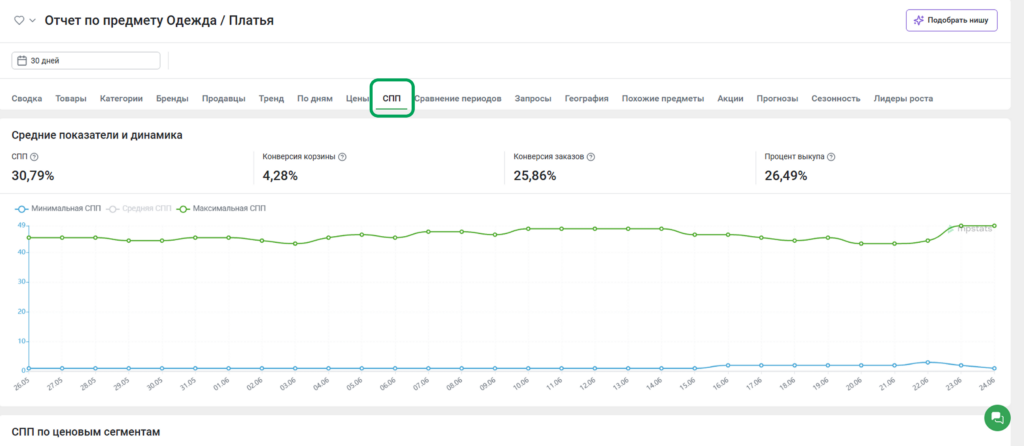
Task: Open the green chat support bubble
Action: click(997, 418)
